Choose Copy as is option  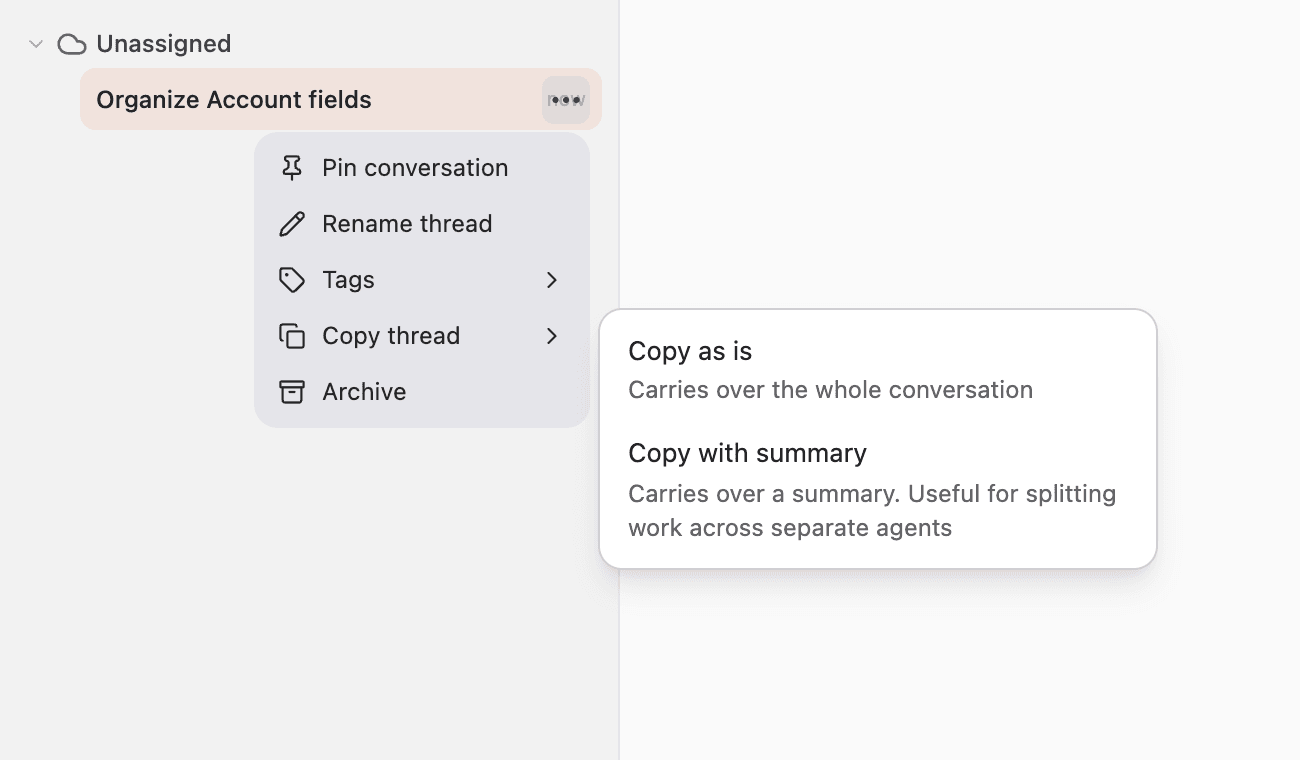[x=877, y=371]
